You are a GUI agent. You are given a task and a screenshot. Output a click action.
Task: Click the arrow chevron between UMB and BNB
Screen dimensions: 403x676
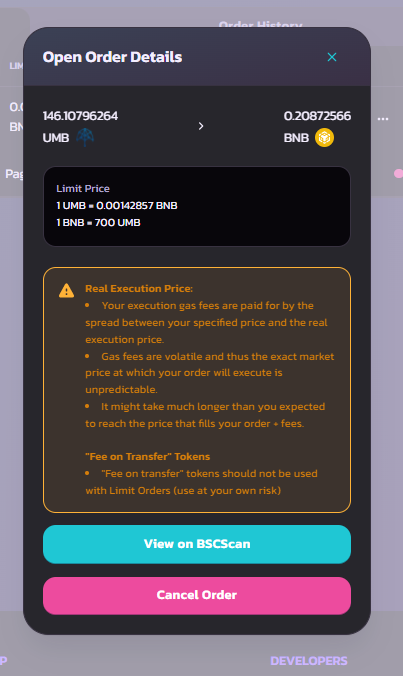pyautogui.click(x=201, y=126)
